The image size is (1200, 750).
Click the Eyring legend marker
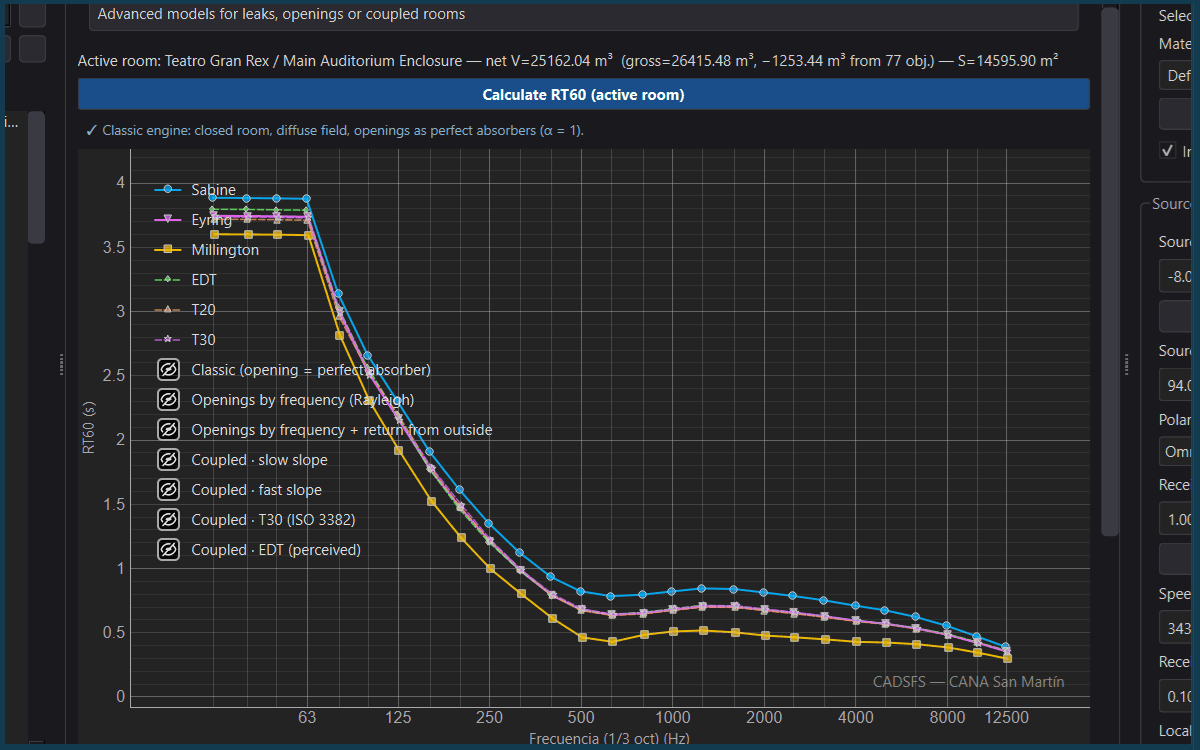(168, 220)
